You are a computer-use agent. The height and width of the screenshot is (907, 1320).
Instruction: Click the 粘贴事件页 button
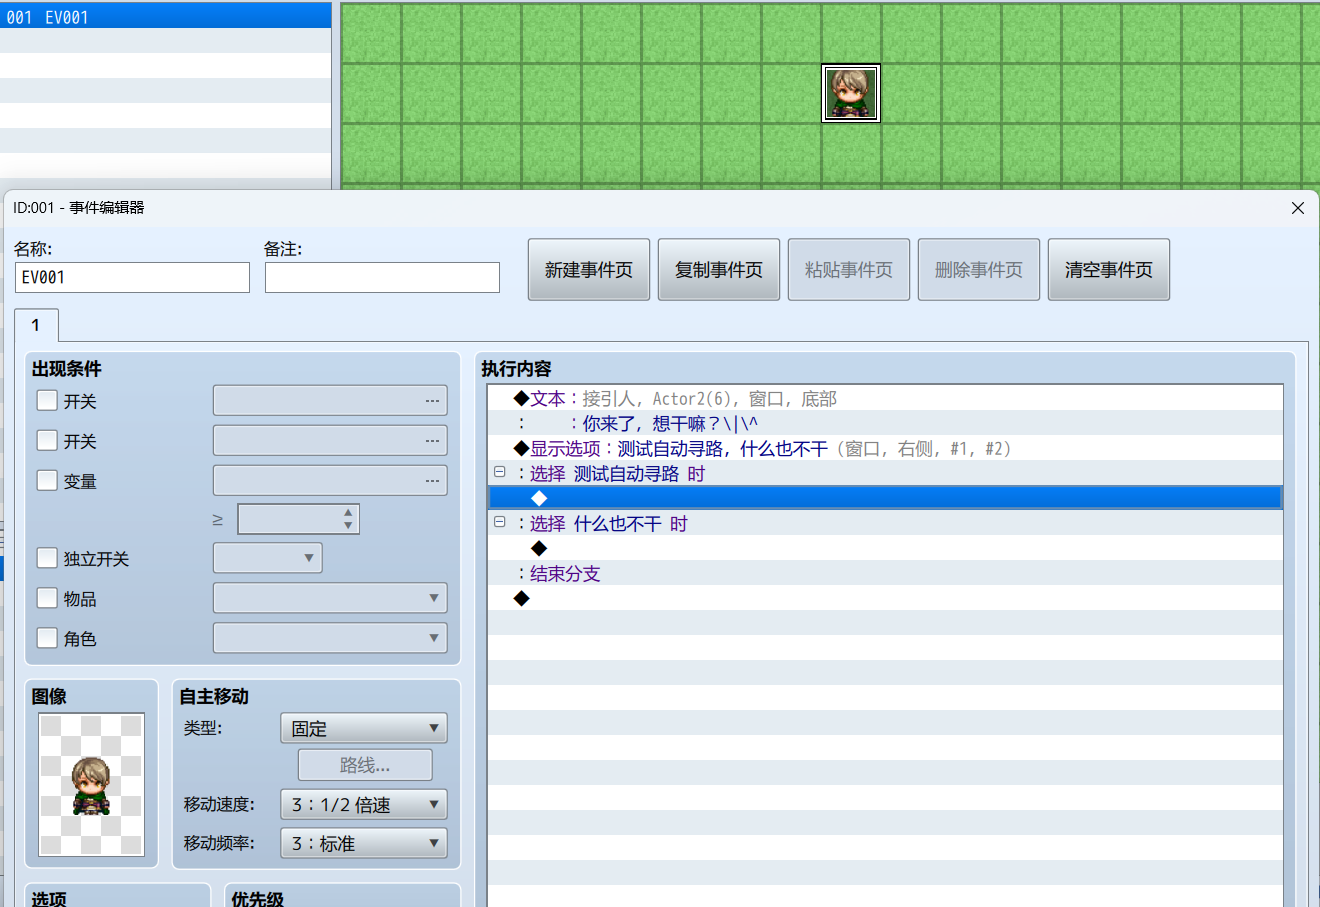[849, 270]
